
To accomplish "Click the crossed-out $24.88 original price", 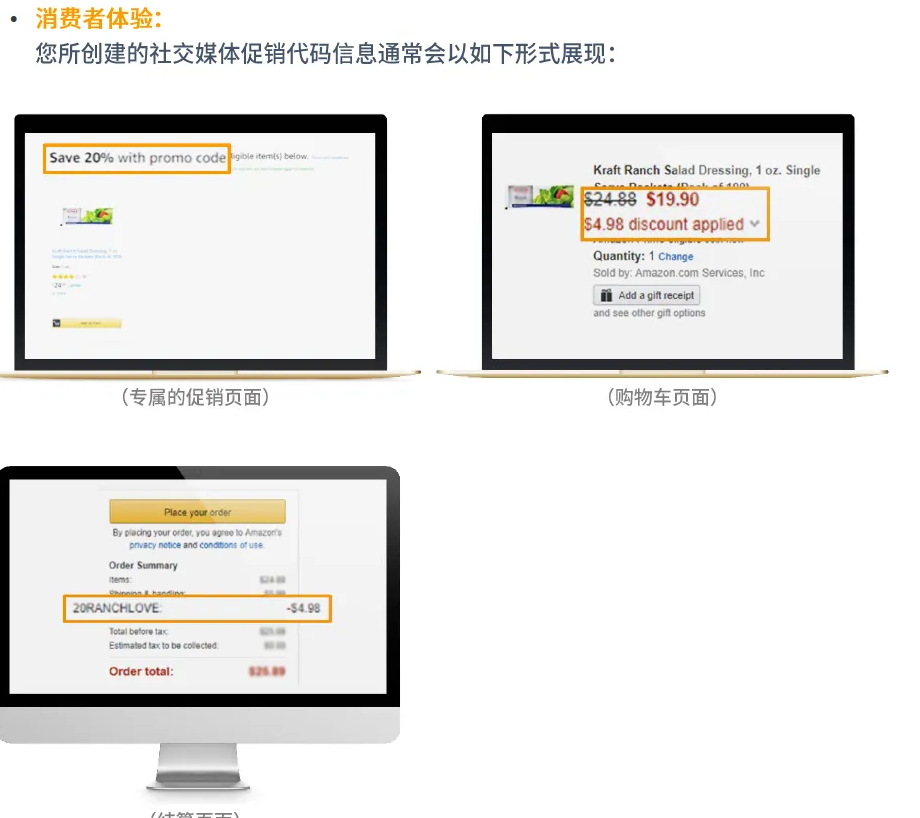I will [x=610, y=200].
